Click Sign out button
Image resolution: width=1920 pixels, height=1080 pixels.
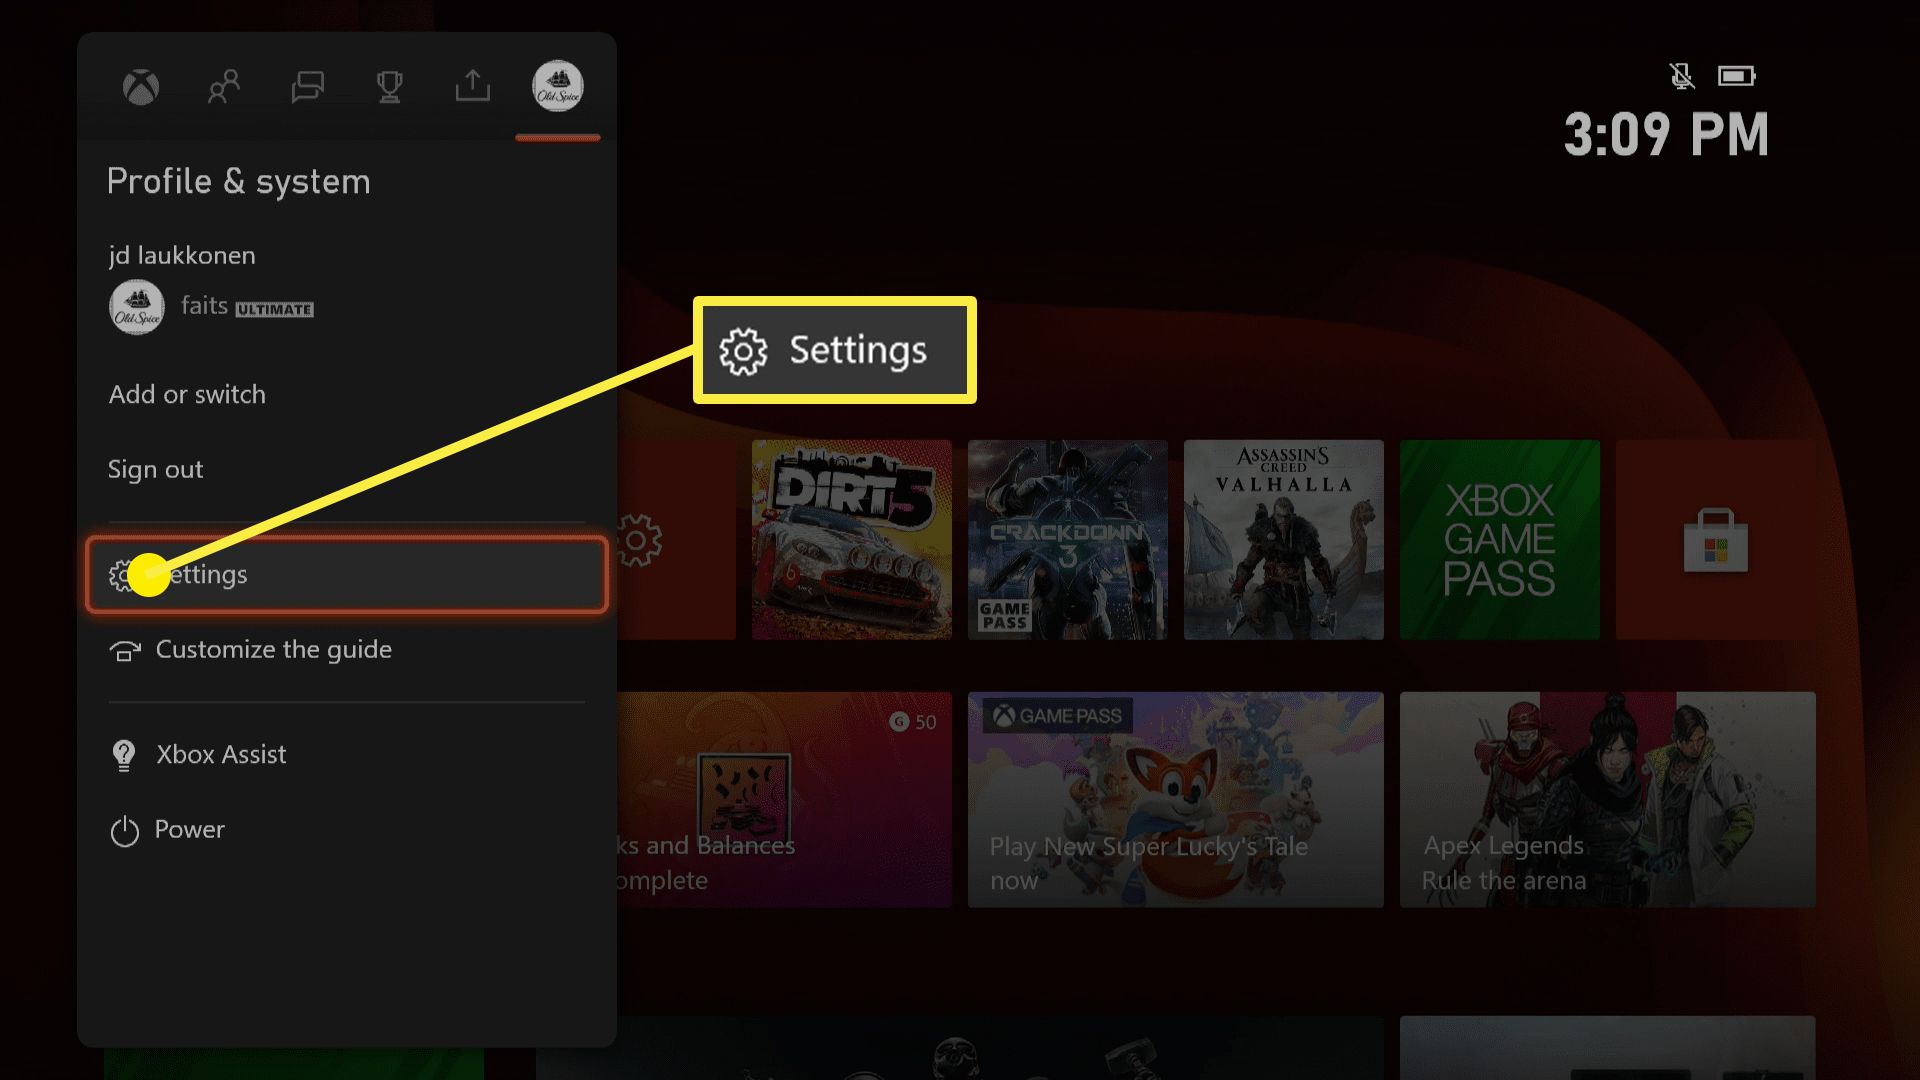pos(154,468)
